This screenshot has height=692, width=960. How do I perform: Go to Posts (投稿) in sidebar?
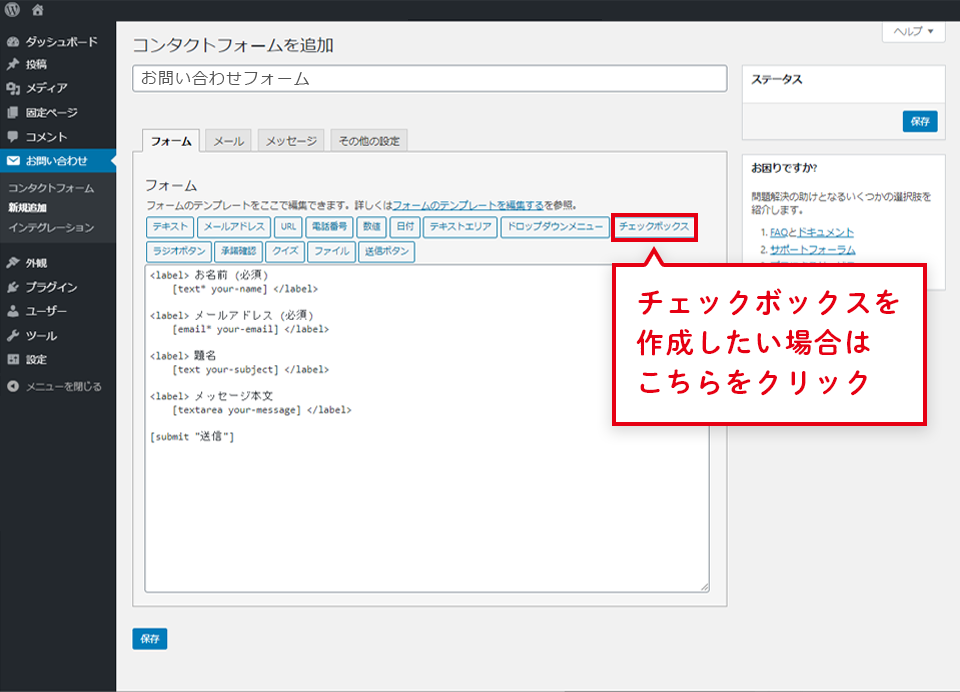[x=36, y=64]
